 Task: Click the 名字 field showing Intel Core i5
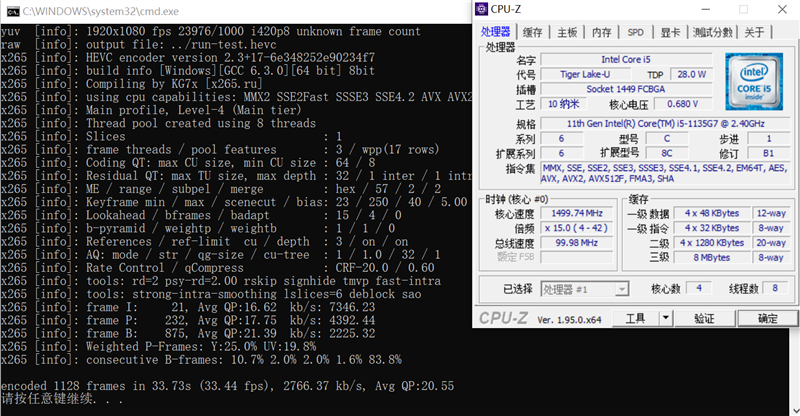pos(623,60)
